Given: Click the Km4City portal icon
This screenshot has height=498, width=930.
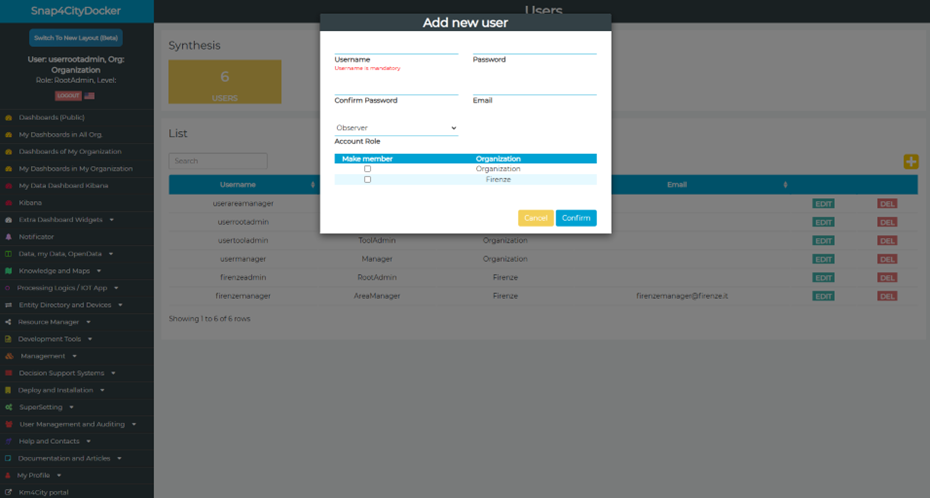Looking at the screenshot, I should pyautogui.click(x=9, y=492).
